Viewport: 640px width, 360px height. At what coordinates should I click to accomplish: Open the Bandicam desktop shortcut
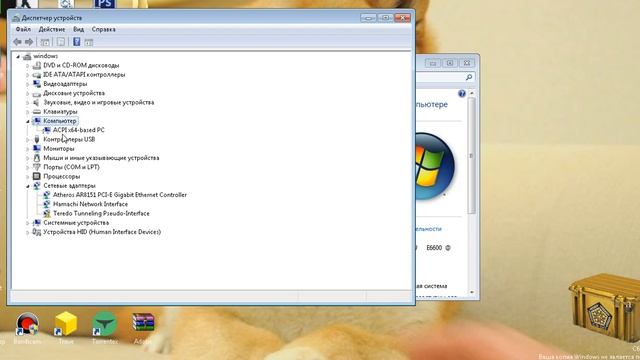tap(27, 324)
